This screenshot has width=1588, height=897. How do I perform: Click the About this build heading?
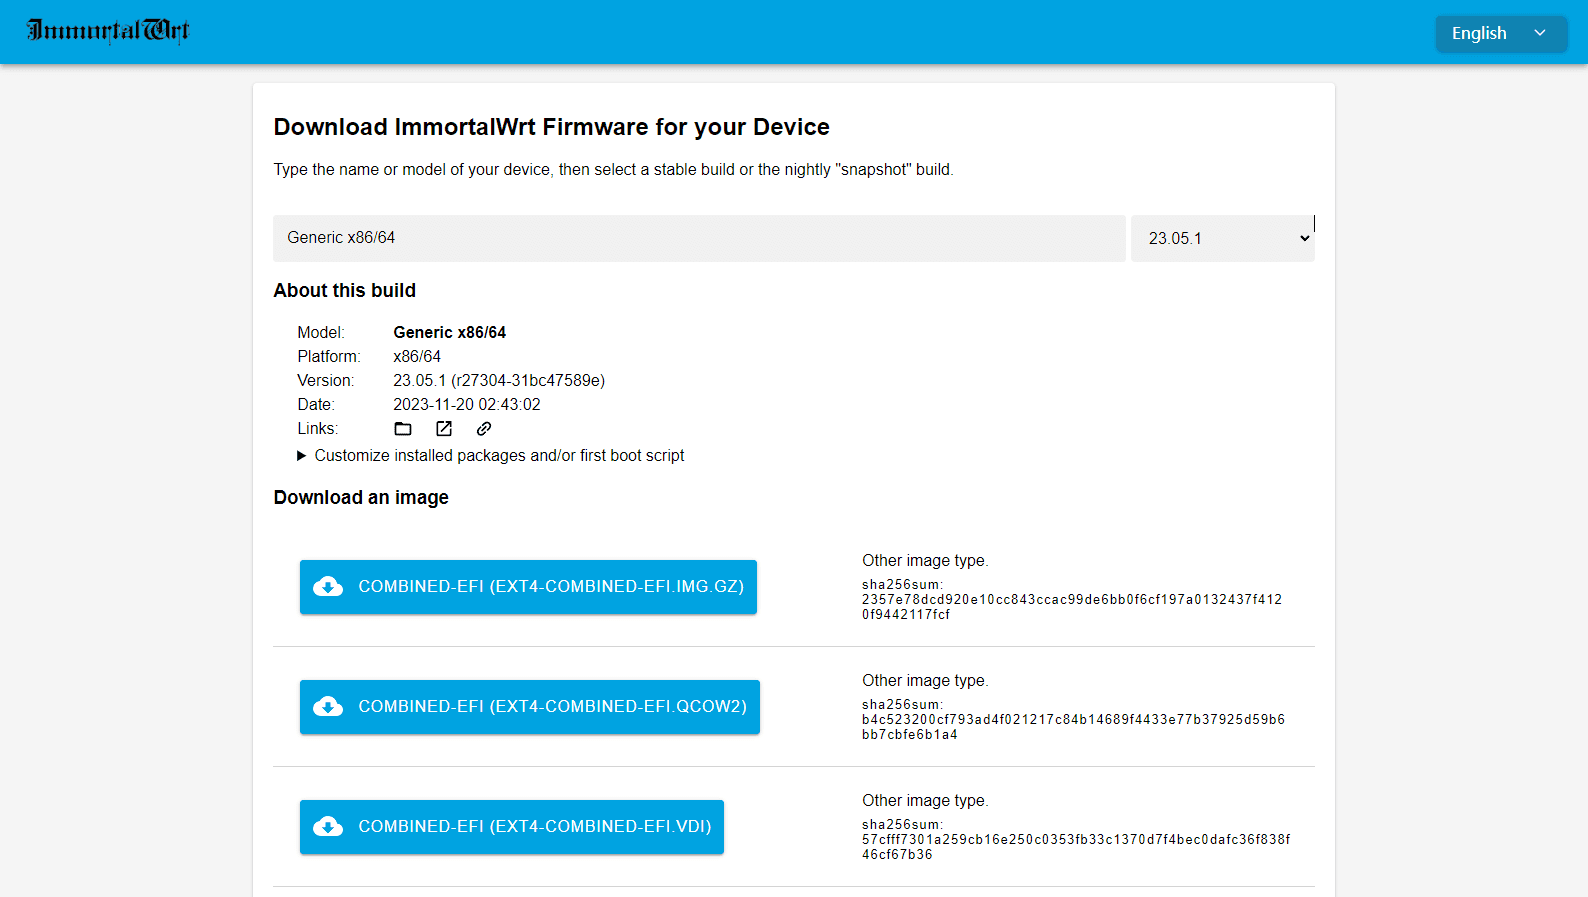click(x=345, y=291)
